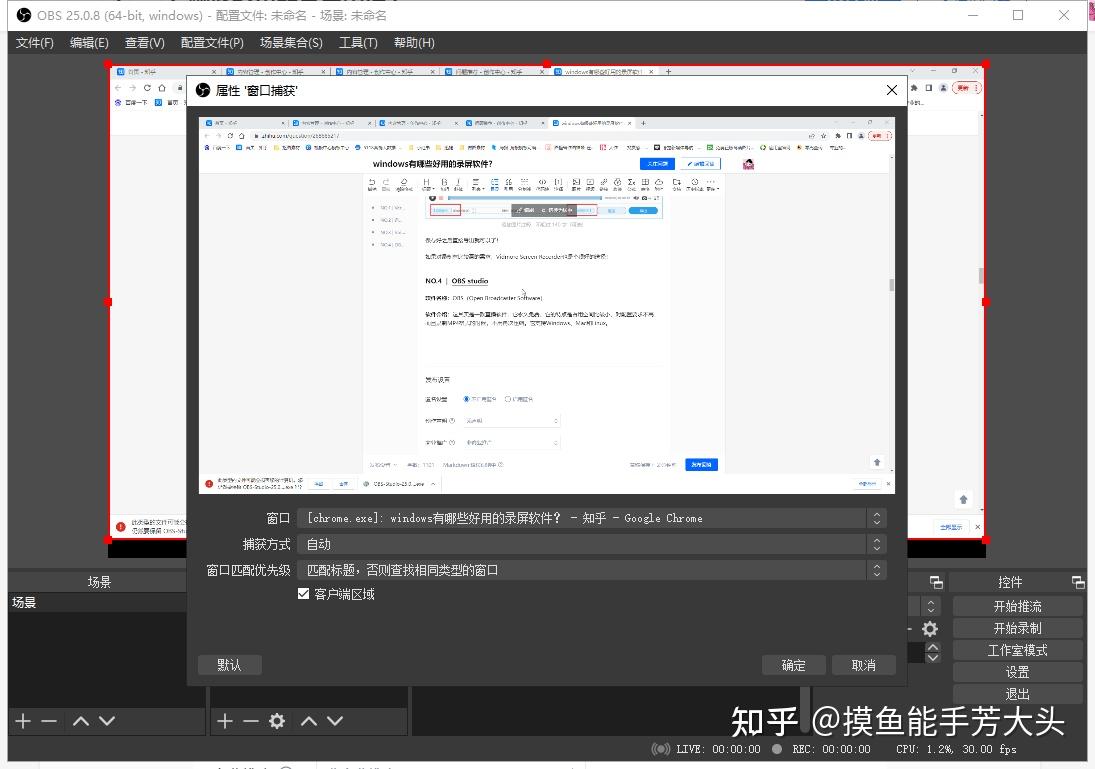The height and width of the screenshot is (769, 1095).
Task: Move the source down with the arrow
Action: pos(335,721)
